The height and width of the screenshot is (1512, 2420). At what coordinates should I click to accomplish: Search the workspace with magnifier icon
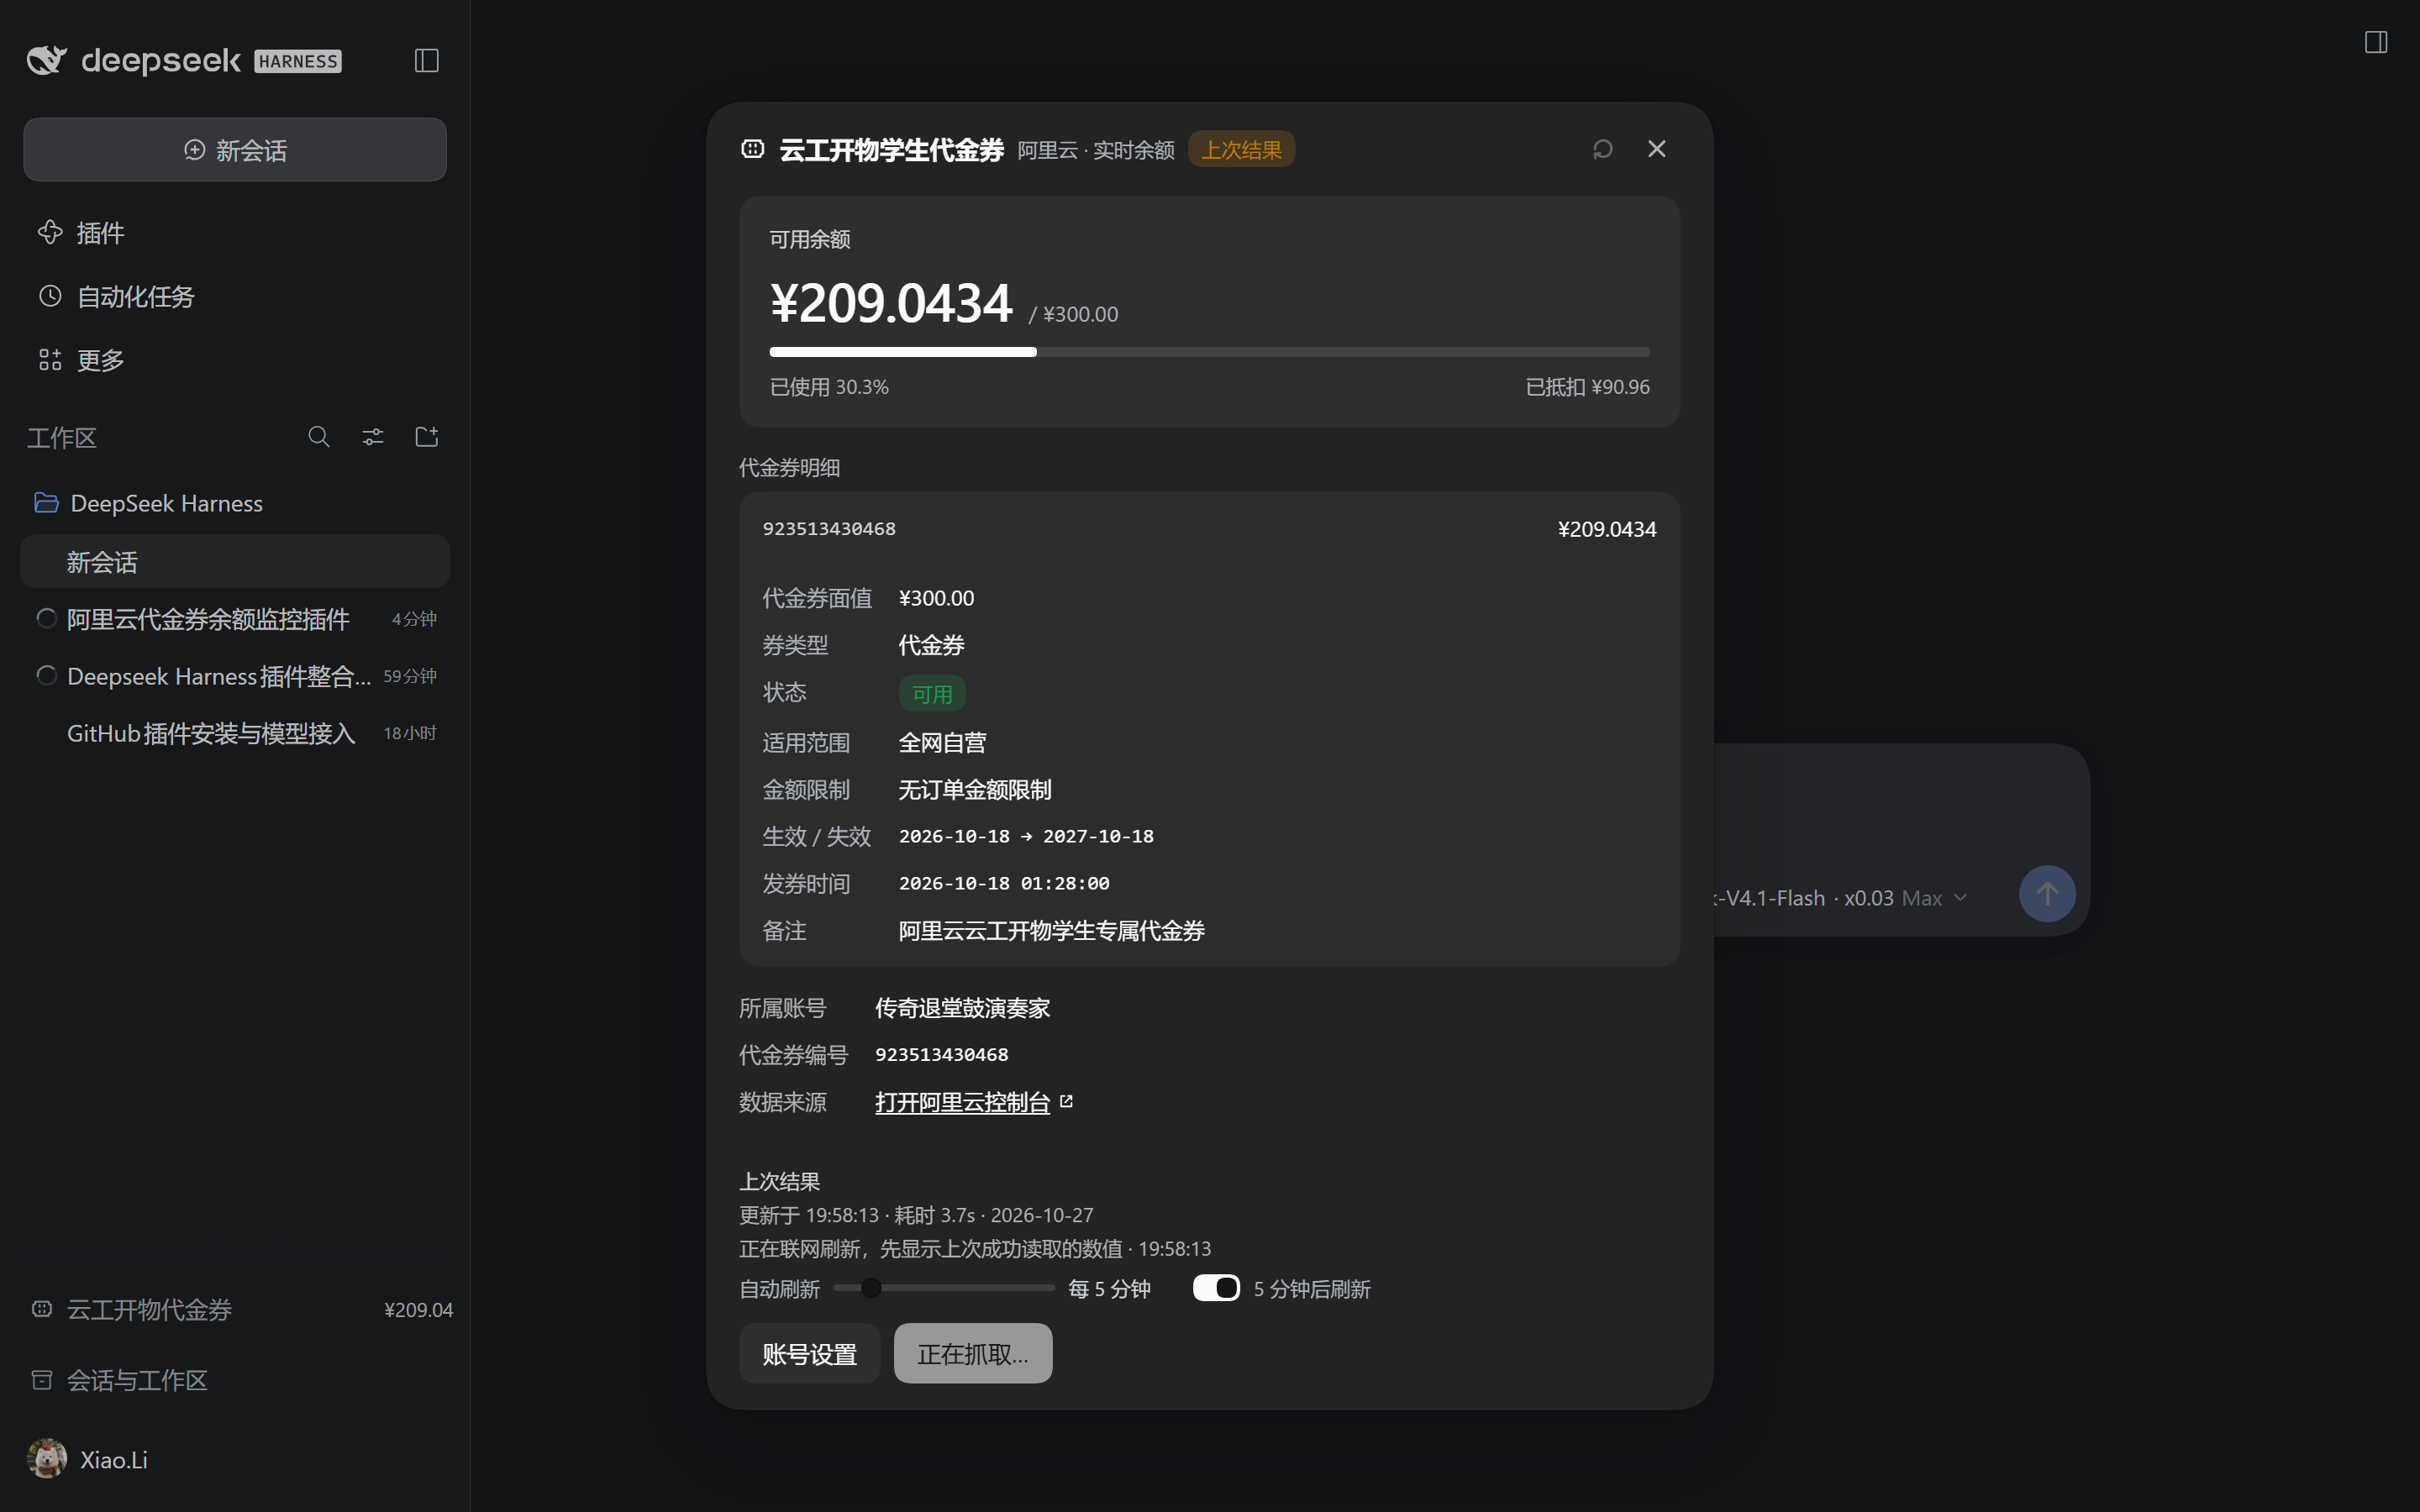(319, 437)
